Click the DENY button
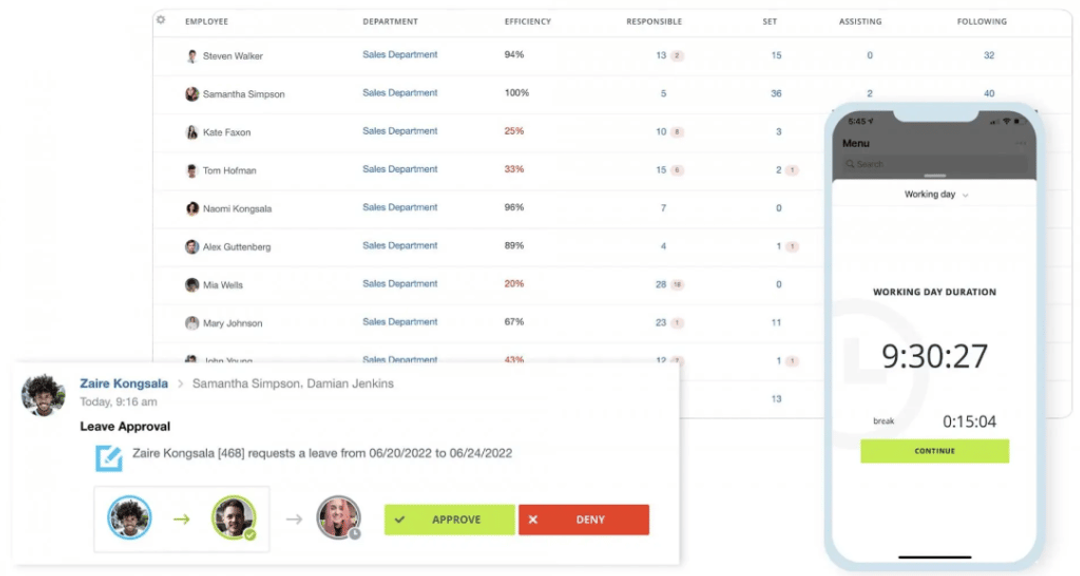Screen dimensions: 1080x576 (x=584, y=519)
